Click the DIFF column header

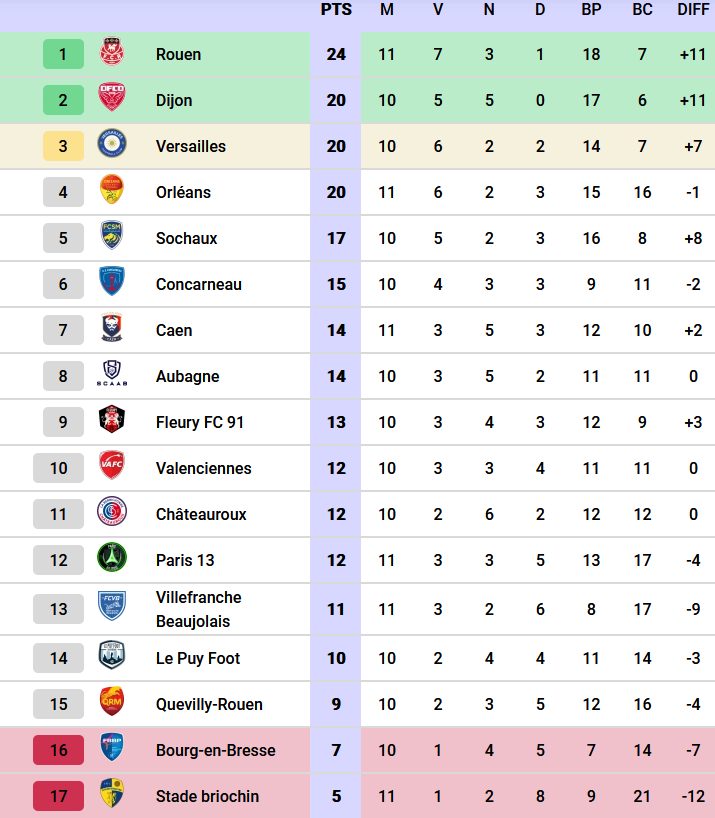tap(693, 10)
